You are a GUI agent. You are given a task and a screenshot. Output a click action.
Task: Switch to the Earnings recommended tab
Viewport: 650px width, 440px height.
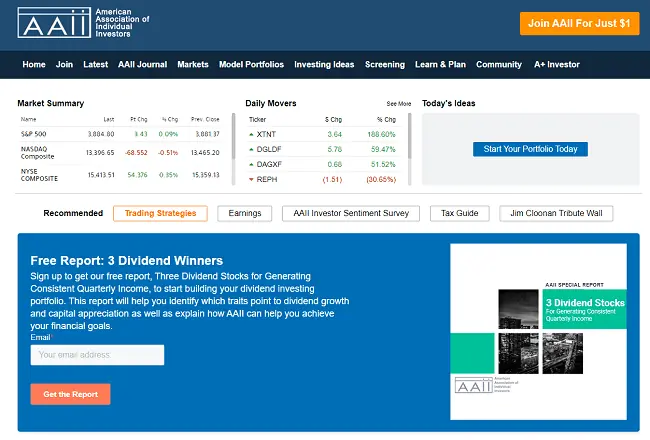tap(245, 213)
